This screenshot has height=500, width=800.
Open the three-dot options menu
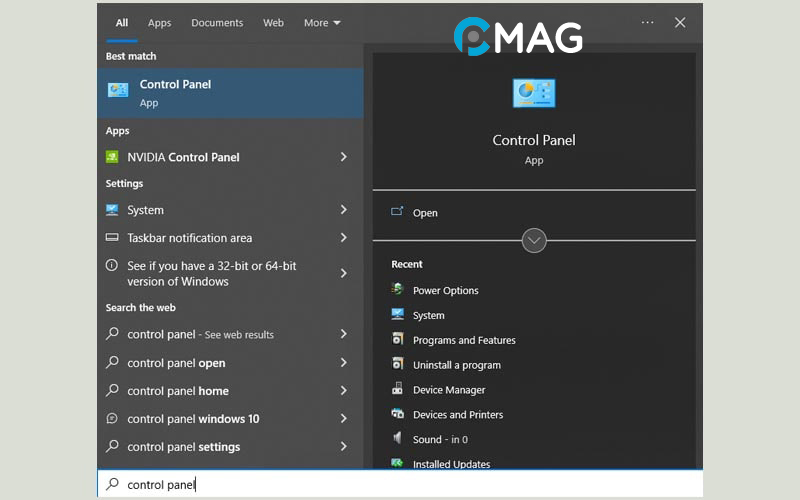point(647,22)
